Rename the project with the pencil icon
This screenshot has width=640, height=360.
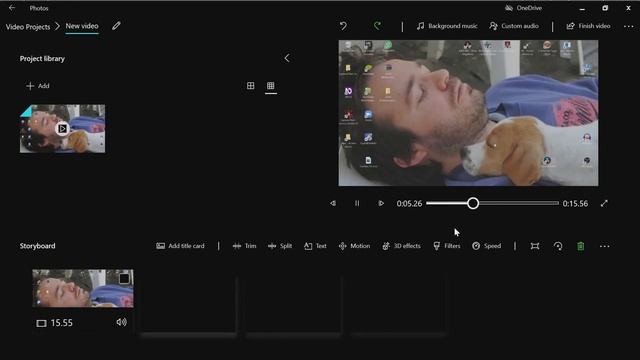coord(116,26)
